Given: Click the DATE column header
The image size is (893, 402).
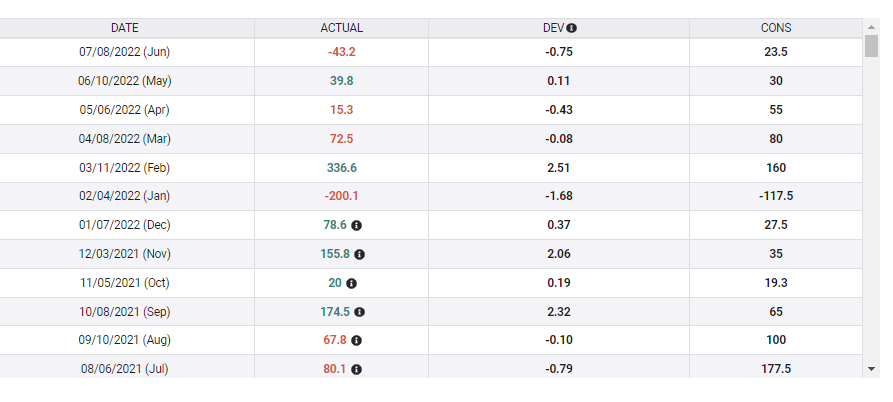Looking at the screenshot, I should 125,28.
